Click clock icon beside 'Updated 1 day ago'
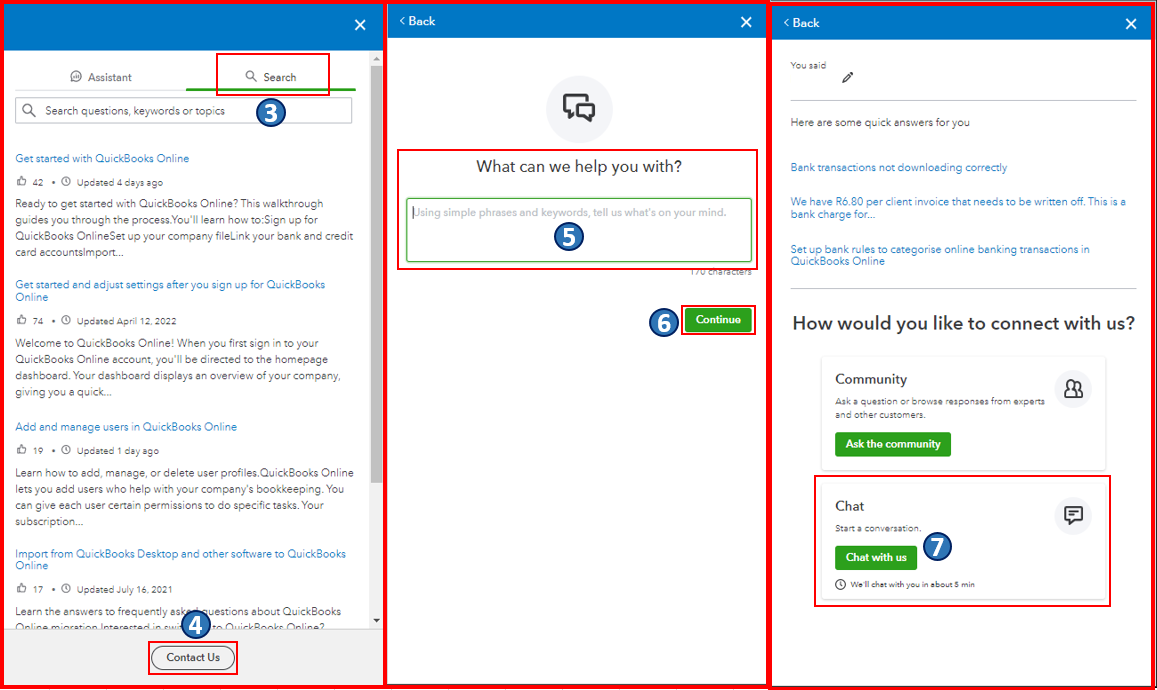Viewport: 1157px width, 690px height. [66, 450]
